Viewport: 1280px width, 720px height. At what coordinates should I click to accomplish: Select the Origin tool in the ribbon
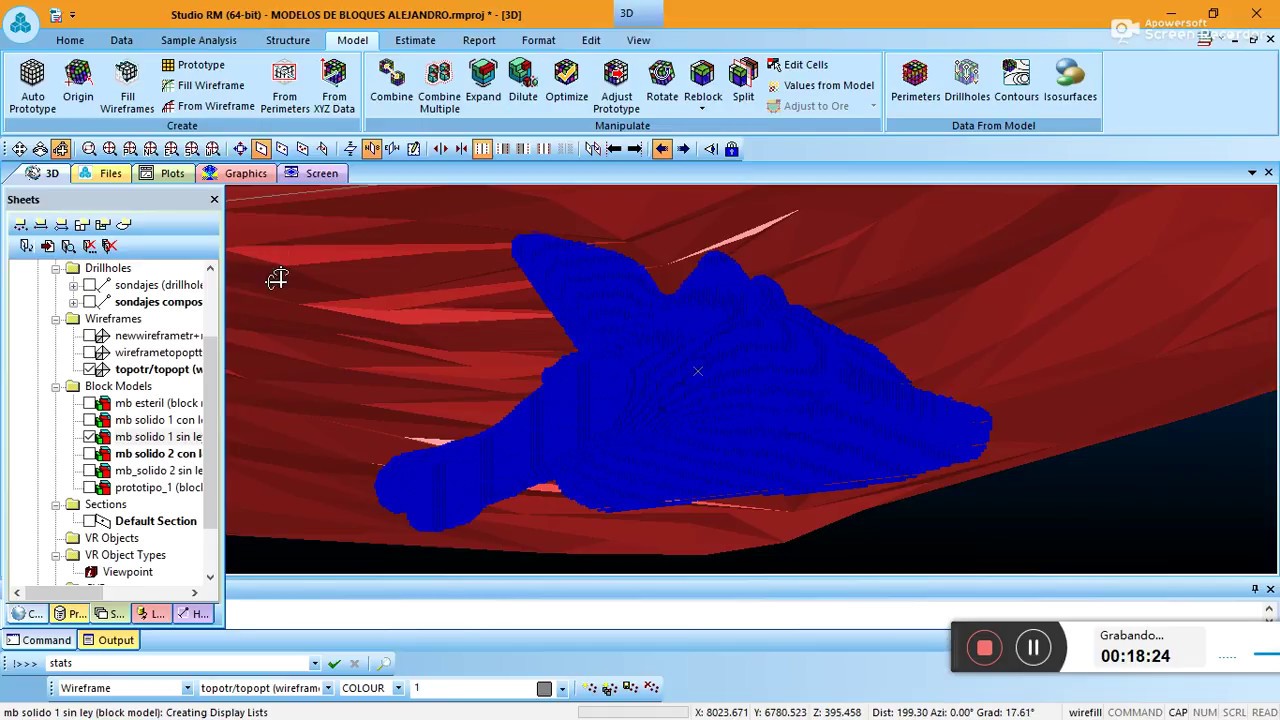(x=78, y=80)
